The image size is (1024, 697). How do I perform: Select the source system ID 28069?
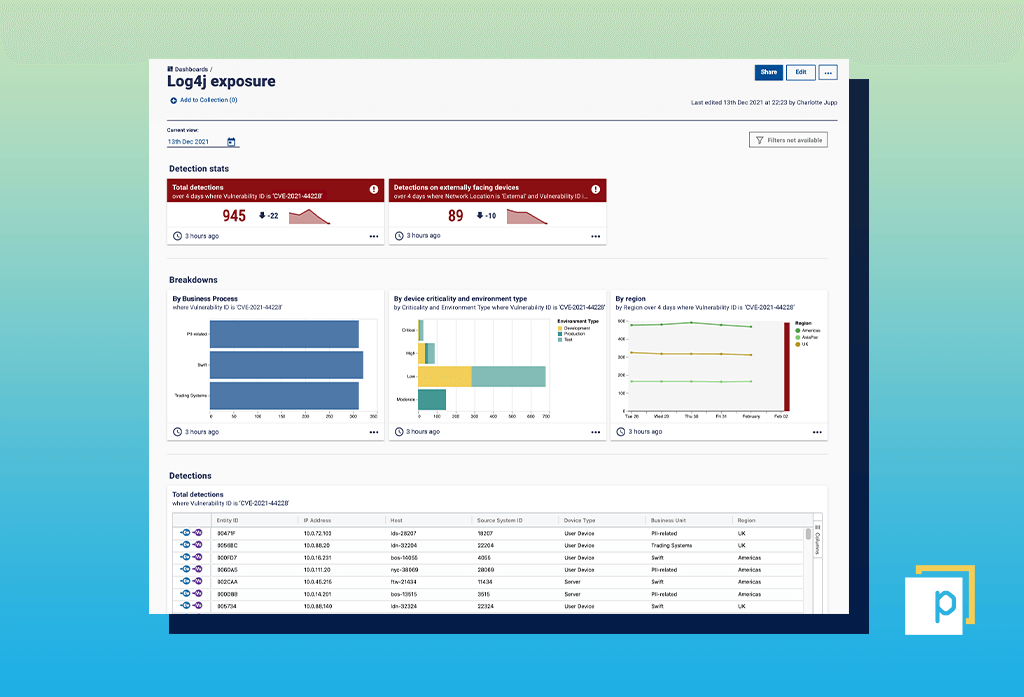click(x=485, y=570)
